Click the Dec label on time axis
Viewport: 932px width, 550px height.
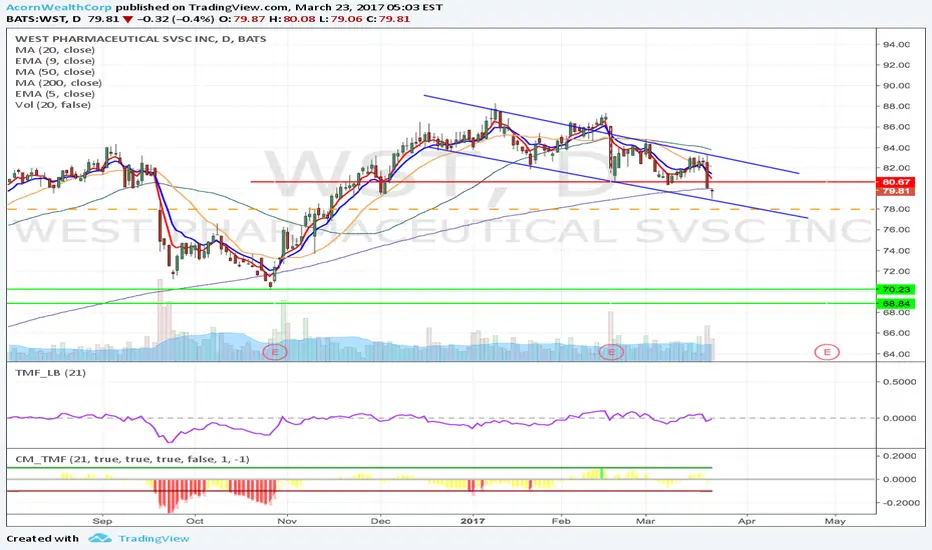point(380,521)
